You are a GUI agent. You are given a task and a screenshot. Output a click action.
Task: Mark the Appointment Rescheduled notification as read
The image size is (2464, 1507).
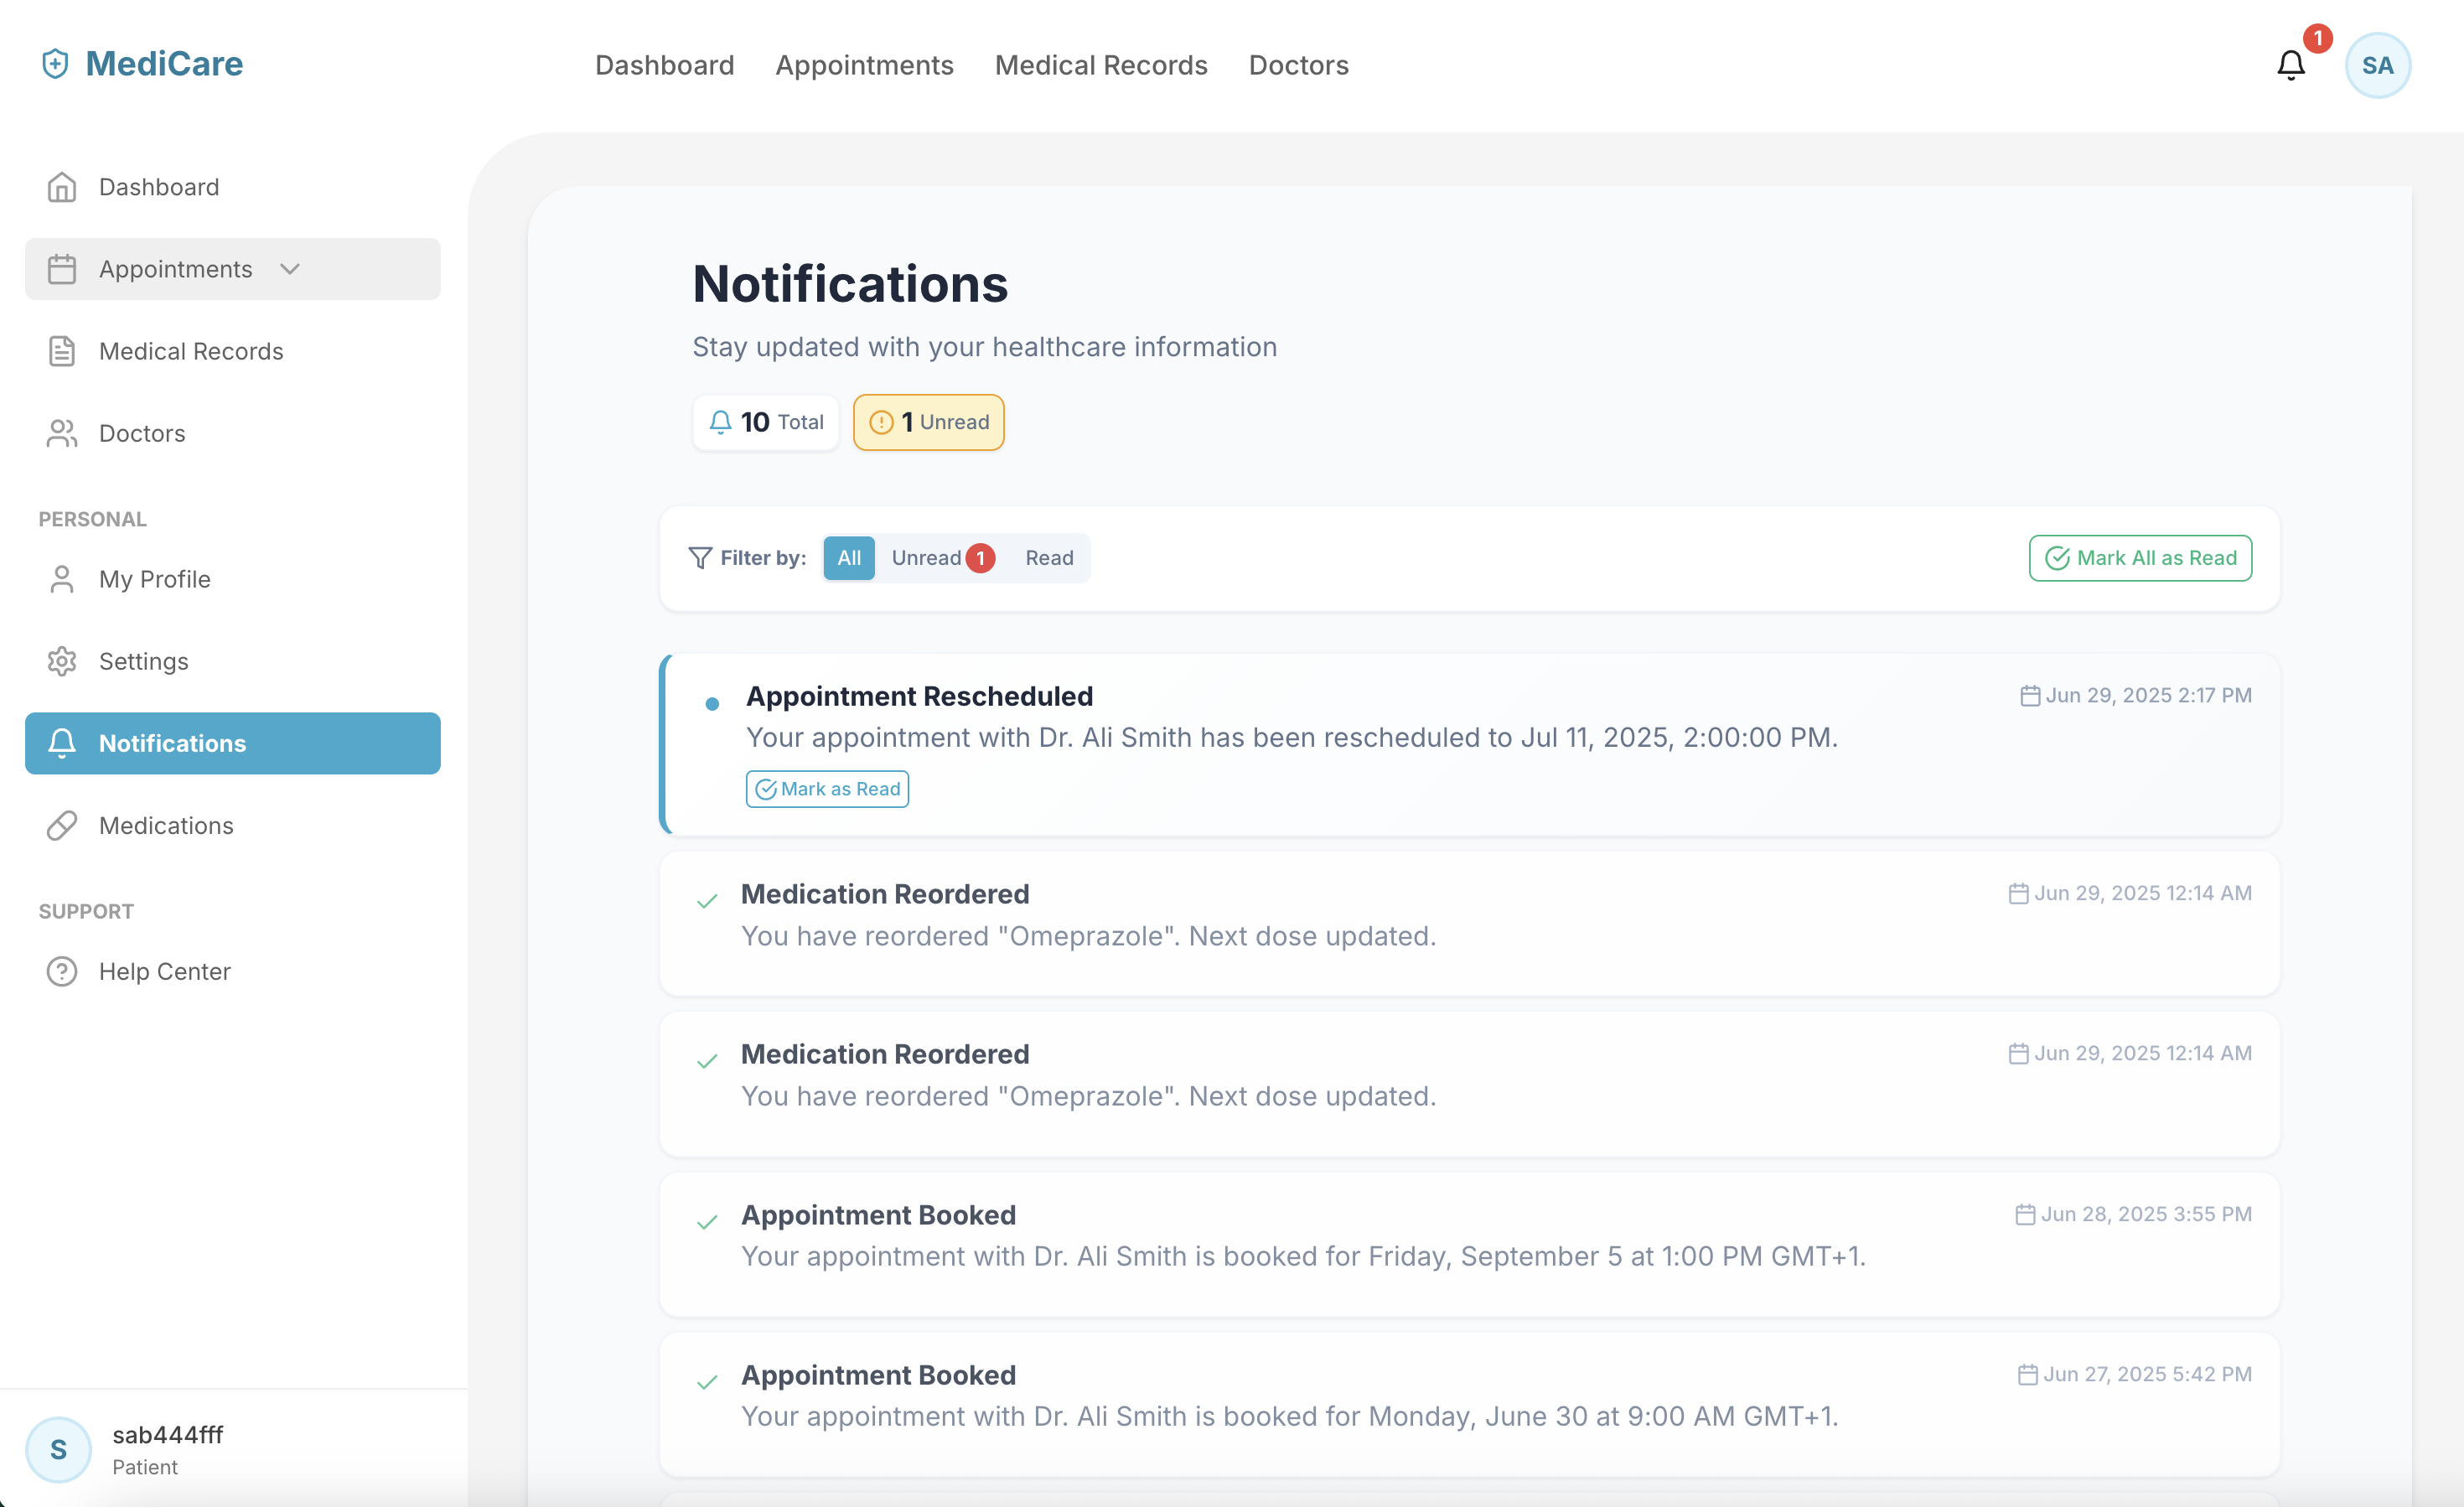pos(827,789)
